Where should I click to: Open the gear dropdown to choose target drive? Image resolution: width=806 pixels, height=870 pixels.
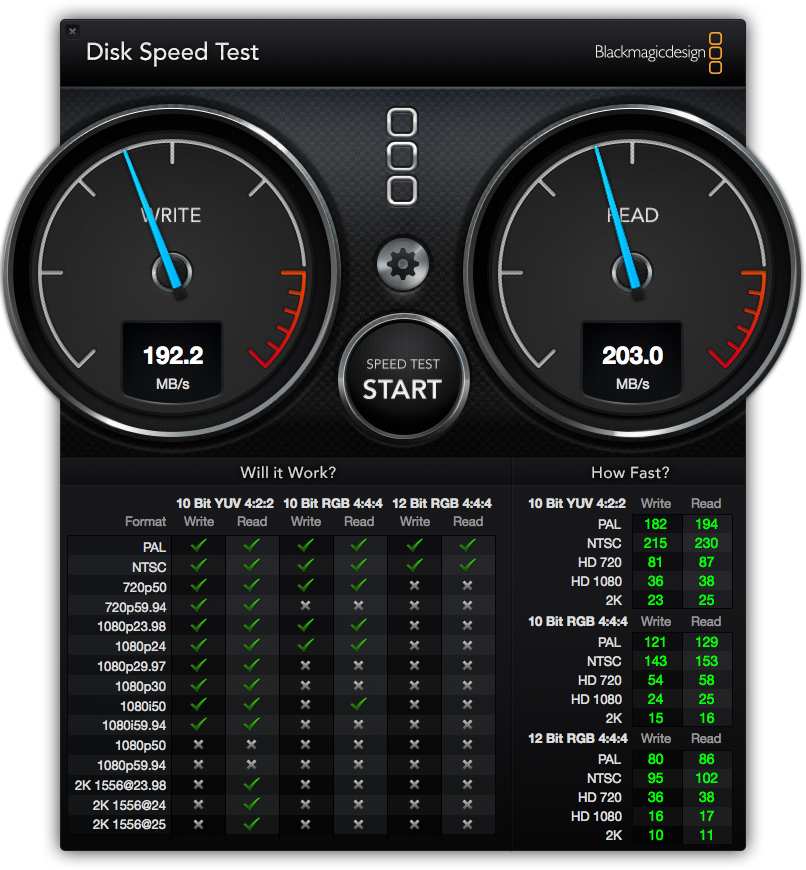click(x=402, y=264)
